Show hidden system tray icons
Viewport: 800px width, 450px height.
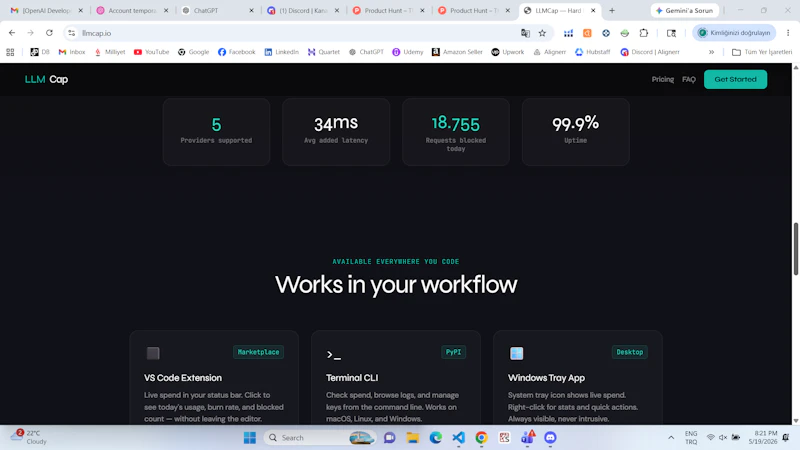point(671,438)
